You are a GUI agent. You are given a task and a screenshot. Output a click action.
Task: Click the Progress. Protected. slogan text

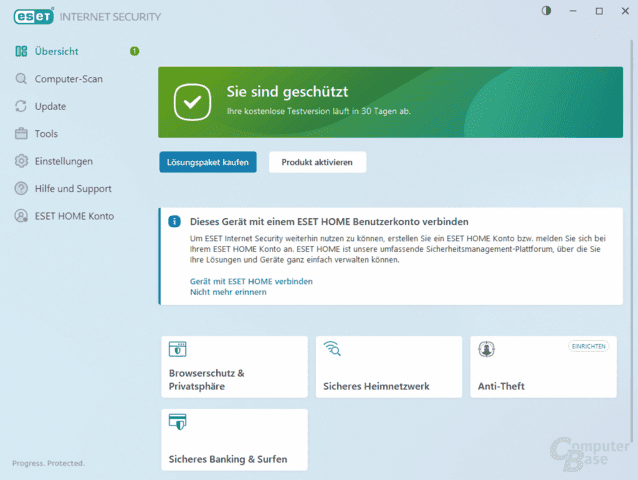click(48, 463)
